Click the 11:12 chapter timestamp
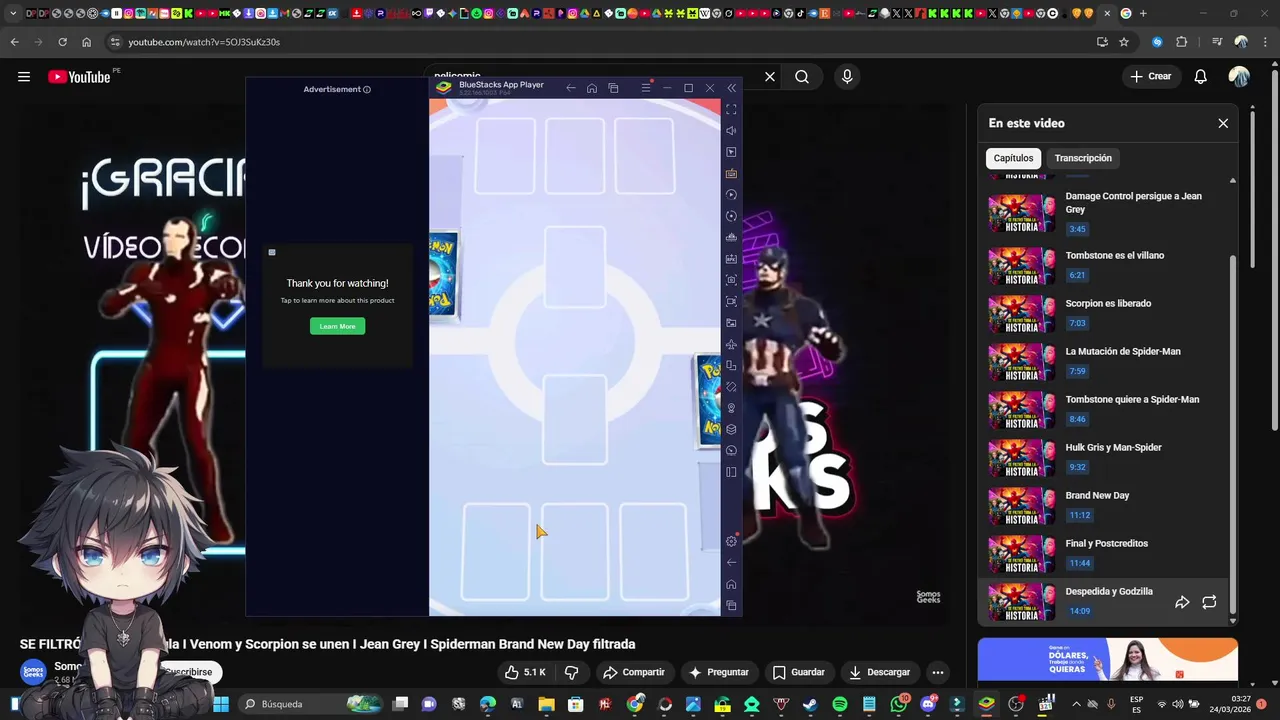The image size is (1280, 720). [1079, 515]
